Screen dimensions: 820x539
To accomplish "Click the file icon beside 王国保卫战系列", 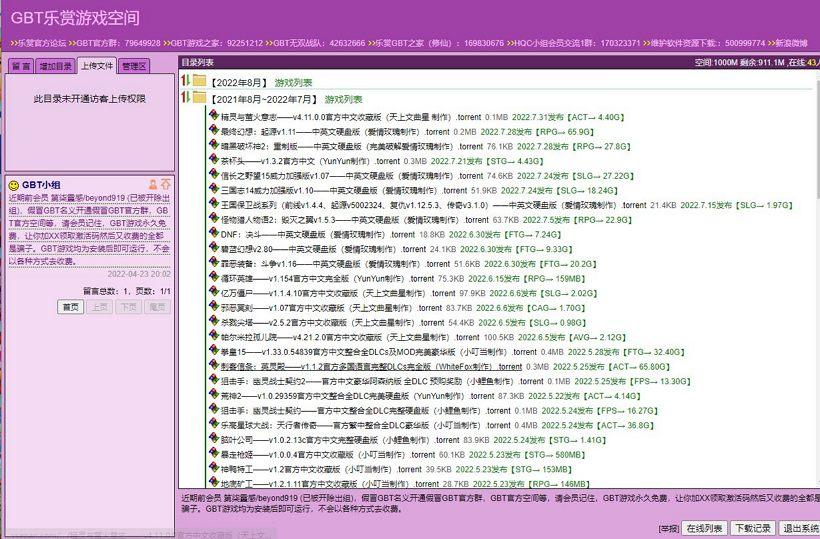I will 213,202.
